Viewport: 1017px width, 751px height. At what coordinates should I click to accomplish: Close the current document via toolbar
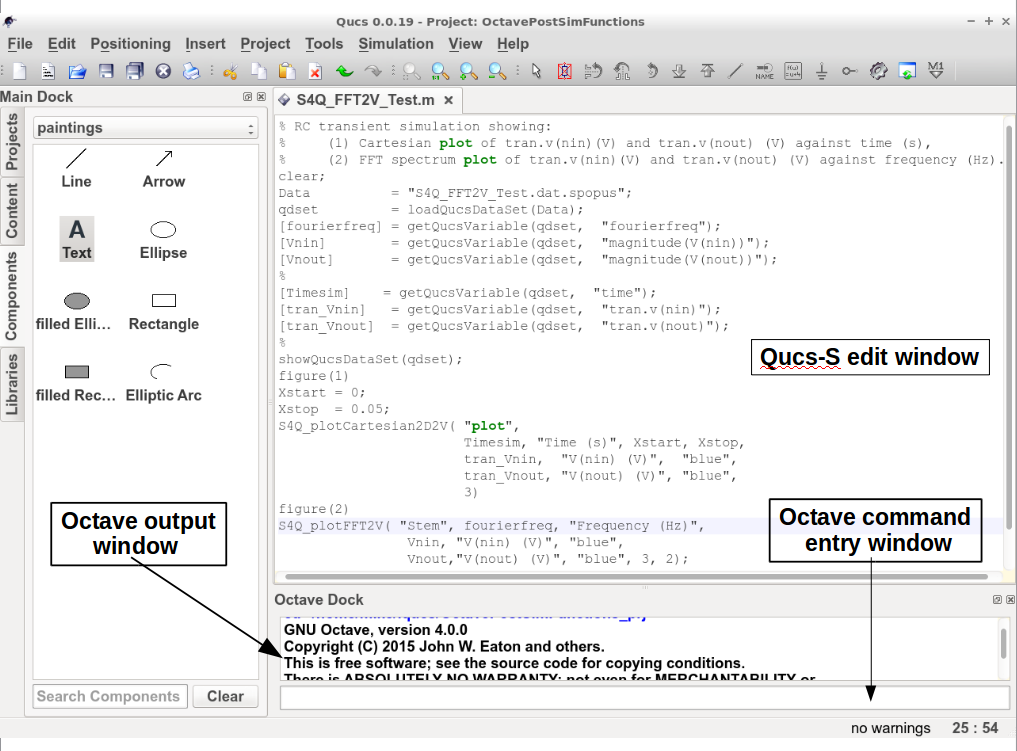point(163,71)
